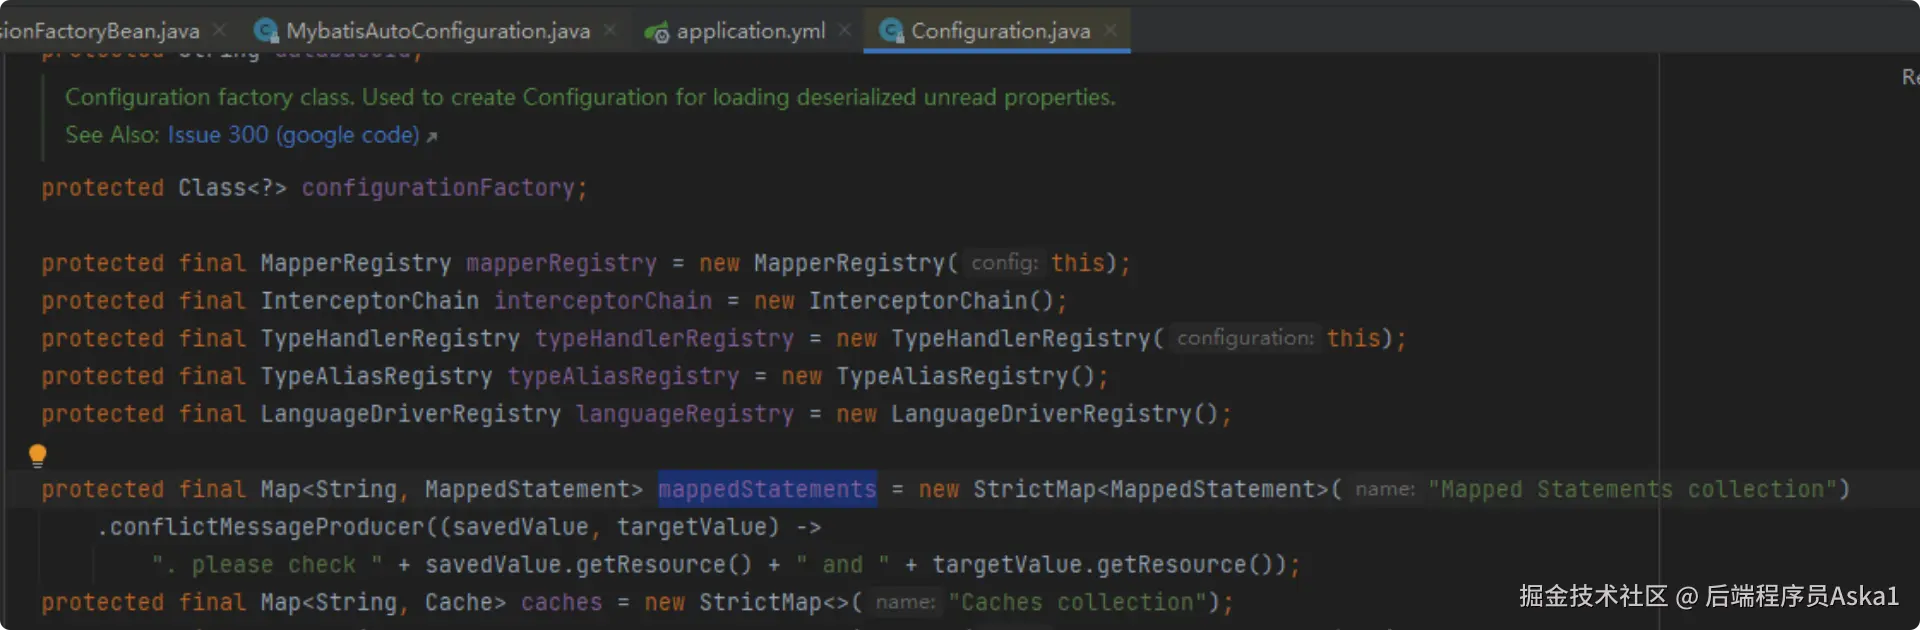The height and width of the screenshot is (630, 1920).
Task: Click the savedValue.getResource() call
Action: tap(588, 565)
